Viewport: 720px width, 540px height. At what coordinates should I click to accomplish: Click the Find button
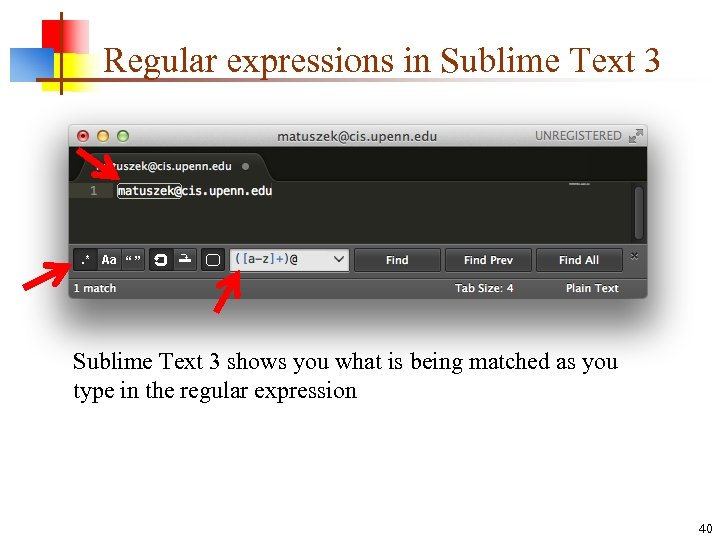click(397, 260)
